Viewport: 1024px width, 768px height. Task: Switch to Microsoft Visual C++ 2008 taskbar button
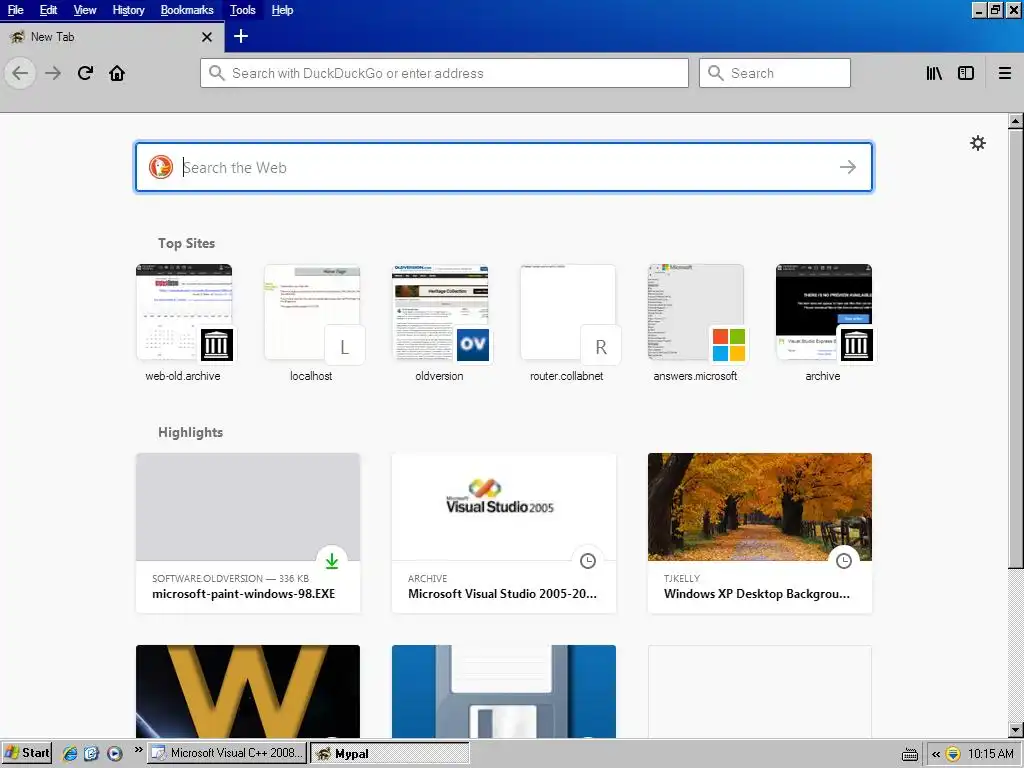click(x=227, y=754)
